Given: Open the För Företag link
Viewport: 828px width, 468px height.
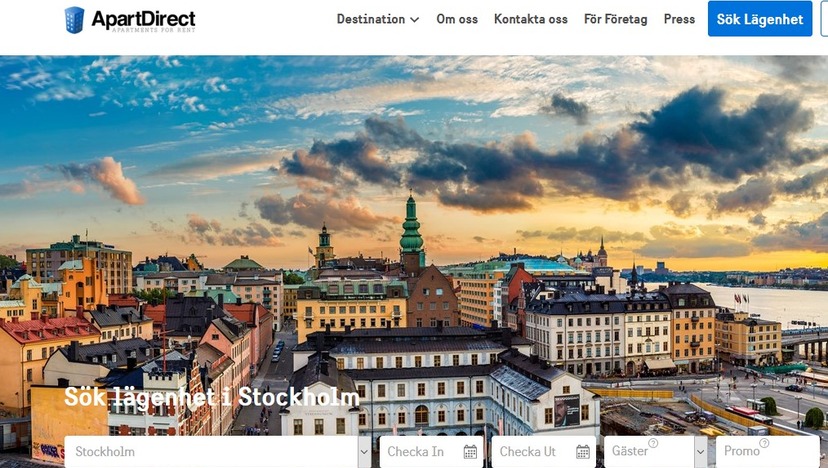Looking at the screenshot, I should pyautogui.click(x=616, y=19).
